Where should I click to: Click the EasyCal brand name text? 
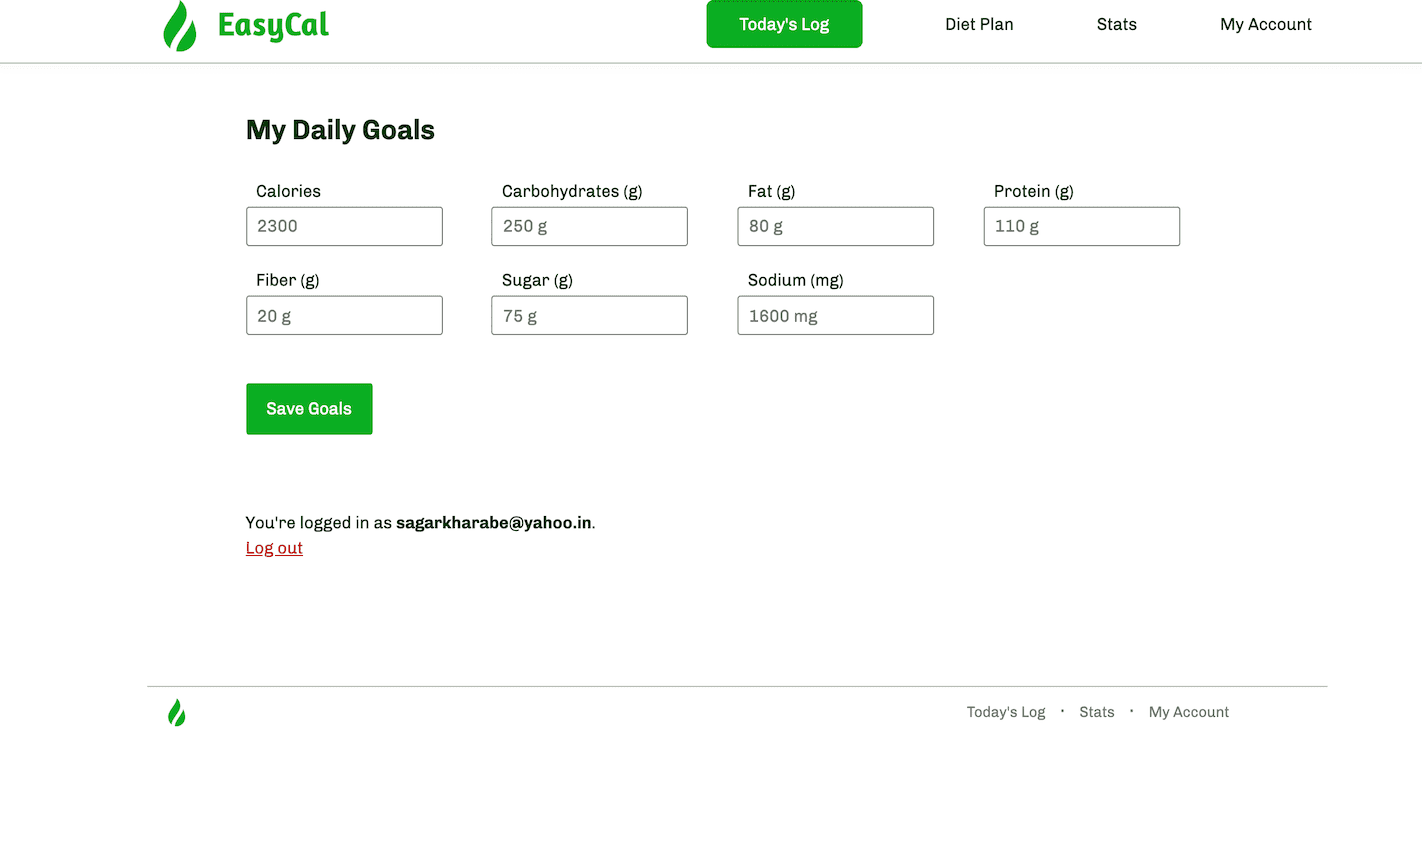[x=273, y=25]
